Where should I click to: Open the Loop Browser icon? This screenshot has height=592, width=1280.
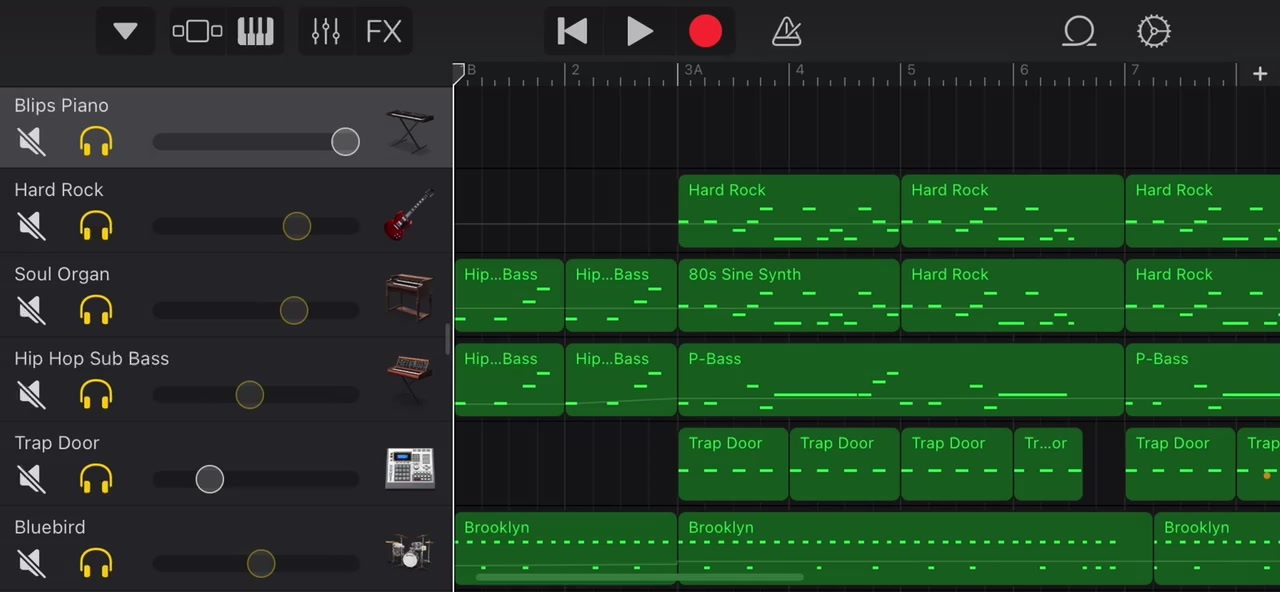point(1079,31)
